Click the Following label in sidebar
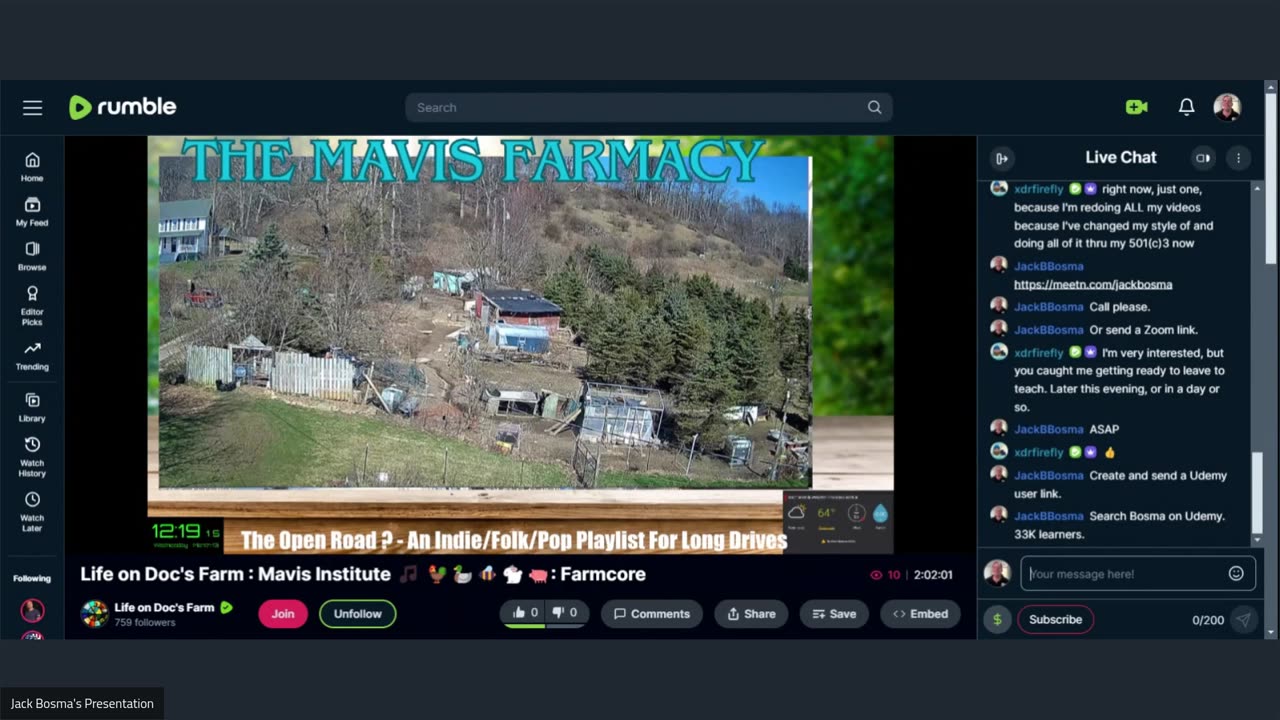Screen dimensions: 1280x720 [x=32, y=578]
